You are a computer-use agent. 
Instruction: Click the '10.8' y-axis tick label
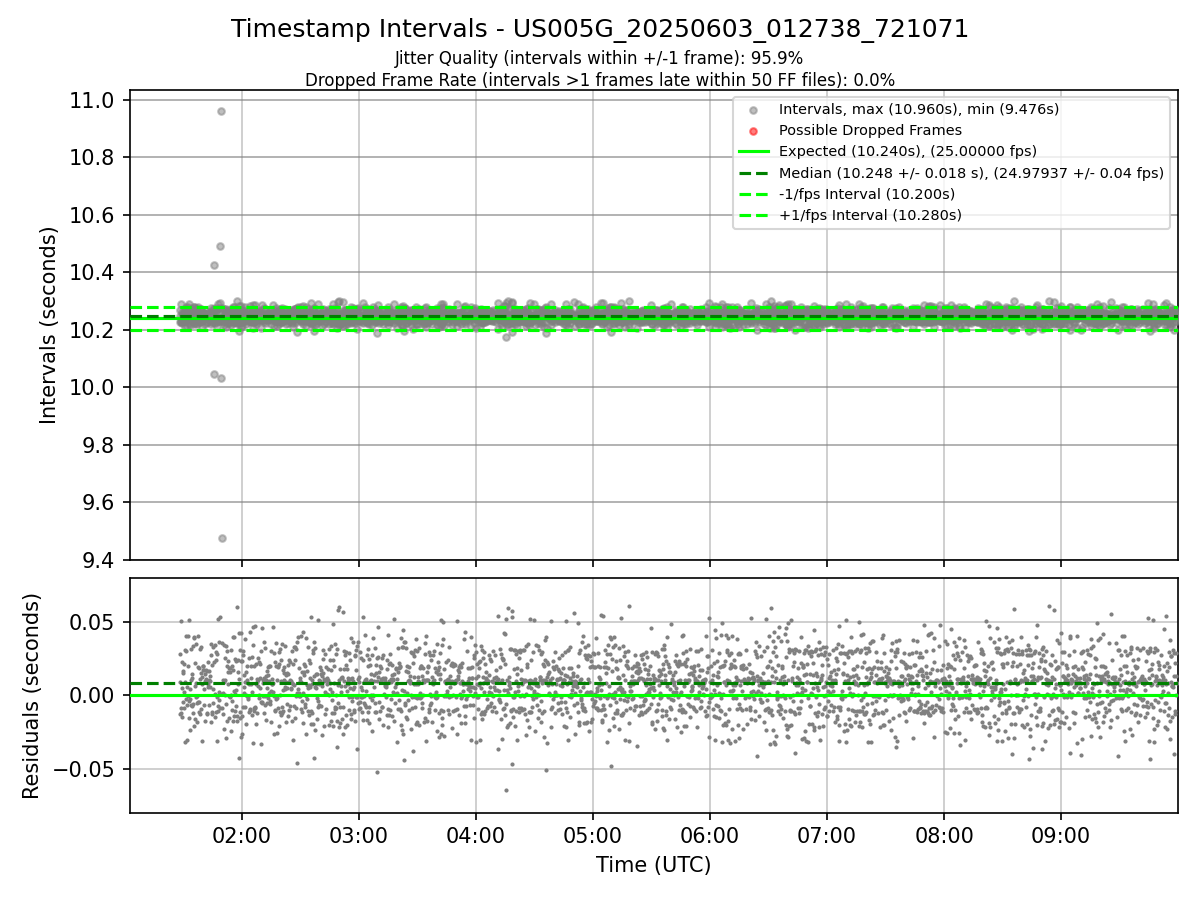93,158
